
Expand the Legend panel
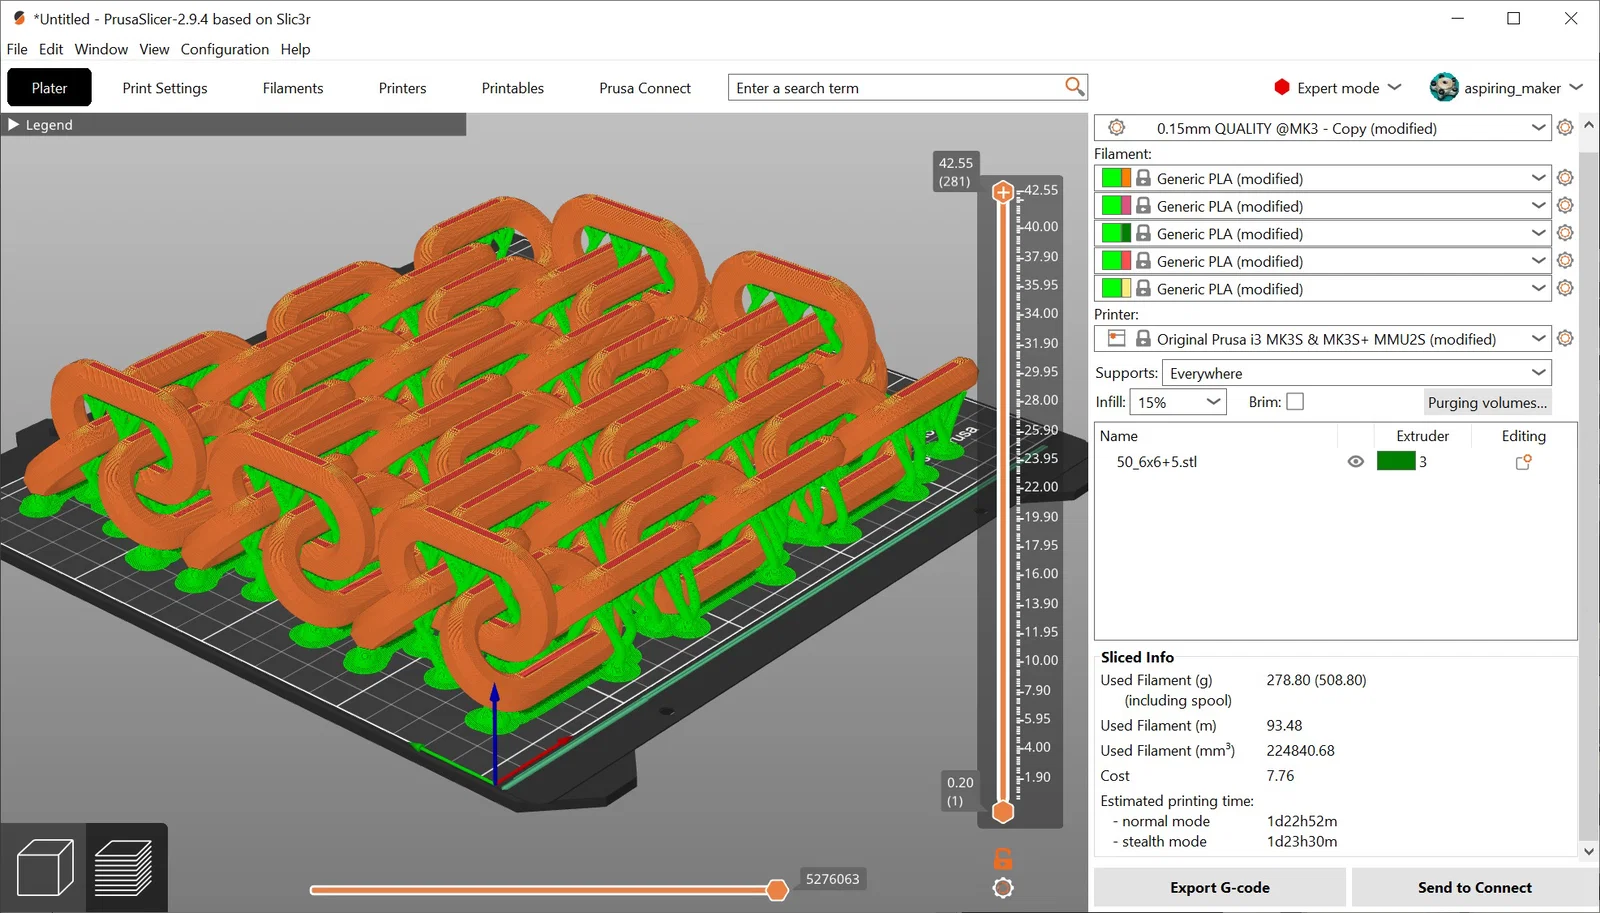(x=14, y=125)
